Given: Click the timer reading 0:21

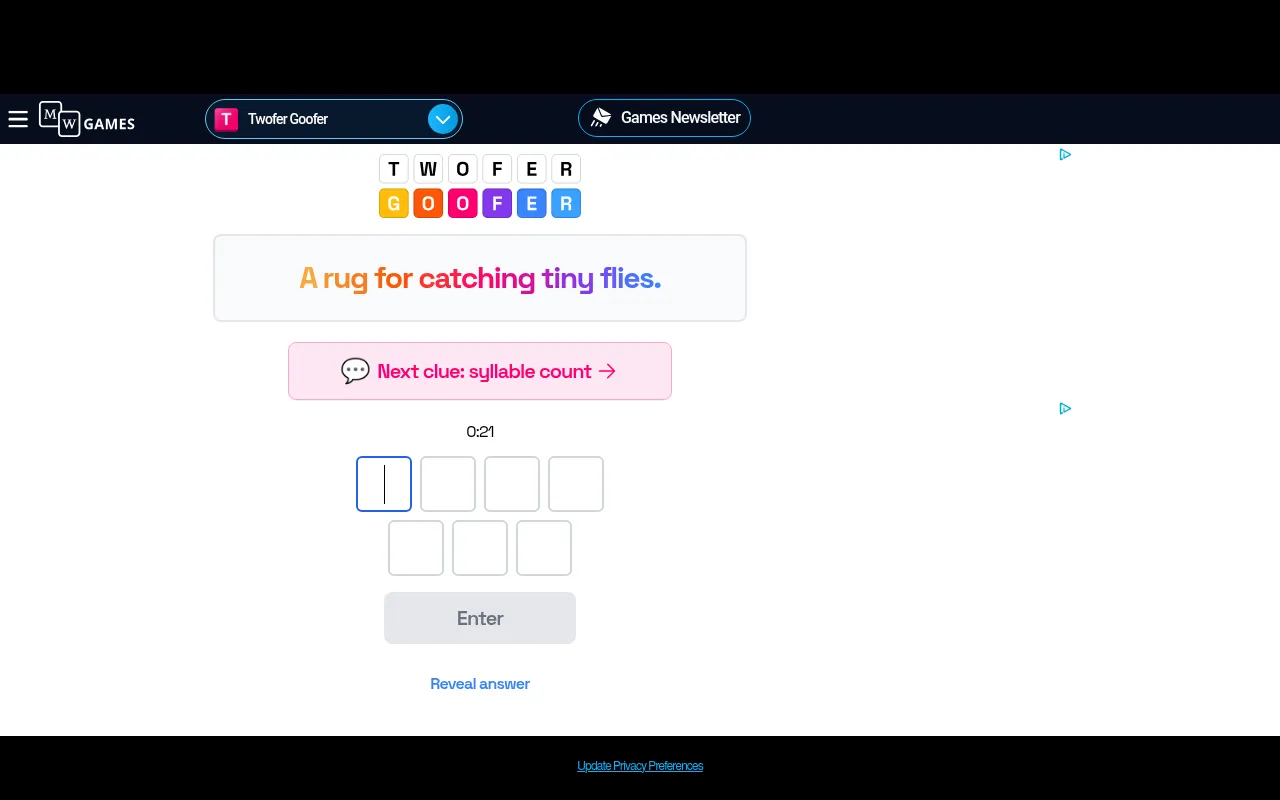Looking at the screenshot, I should point(480,432).
